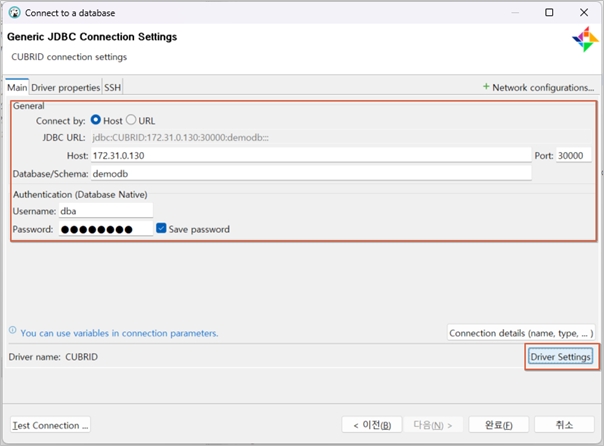Click the 'Driver name: CUBRID' label

pyautogui.click(x=53, y=357)
